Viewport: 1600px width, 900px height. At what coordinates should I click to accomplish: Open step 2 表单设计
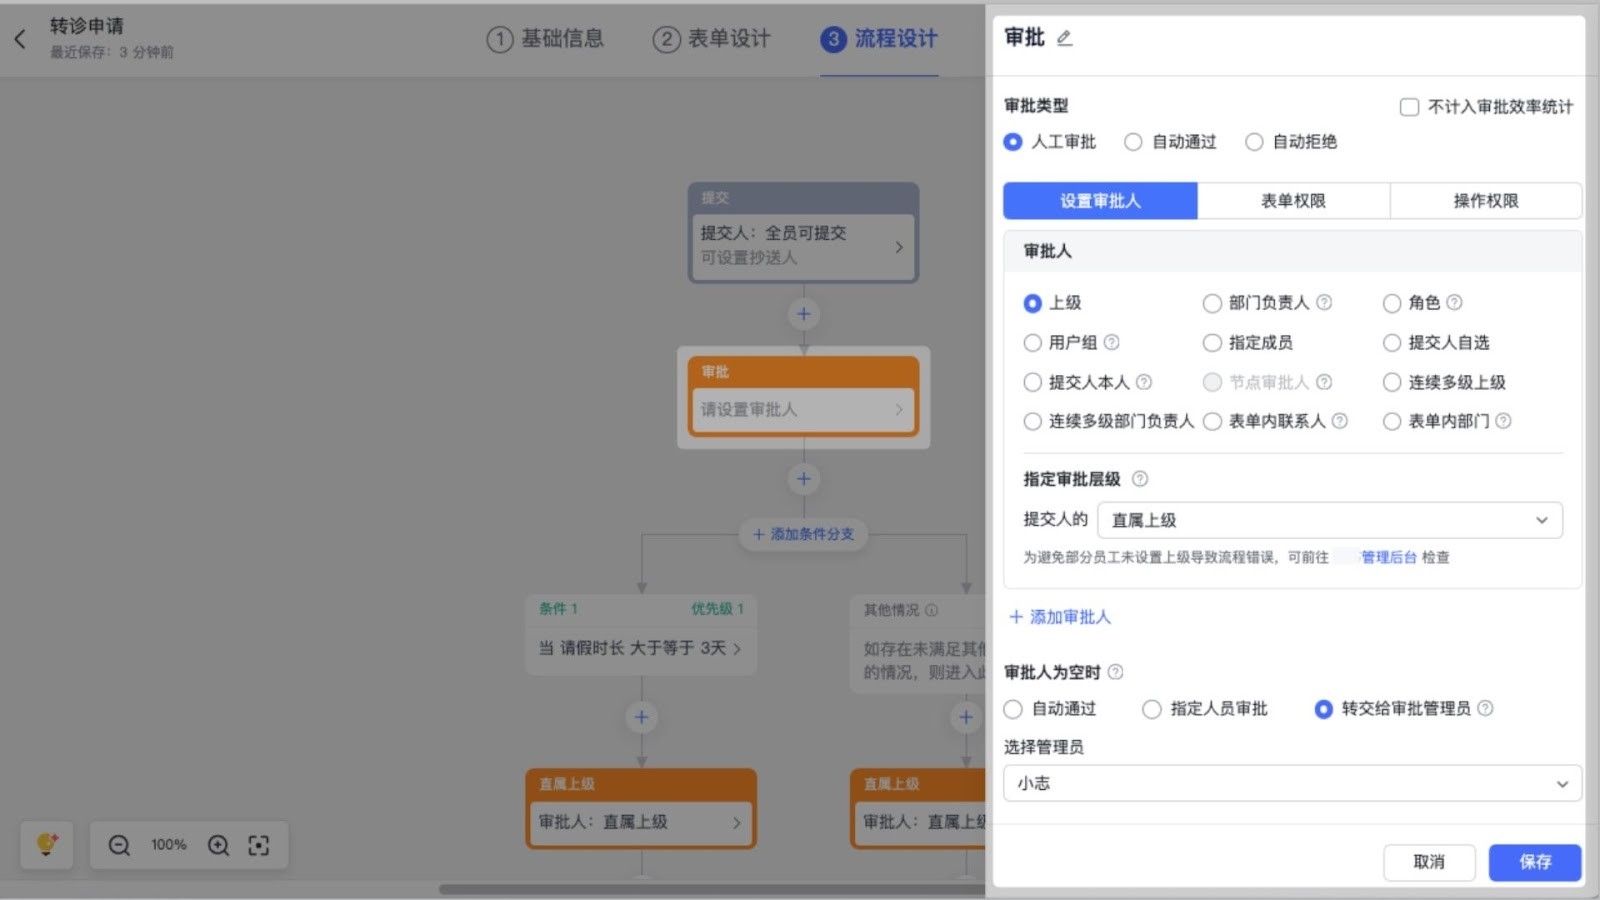[712, 39]
